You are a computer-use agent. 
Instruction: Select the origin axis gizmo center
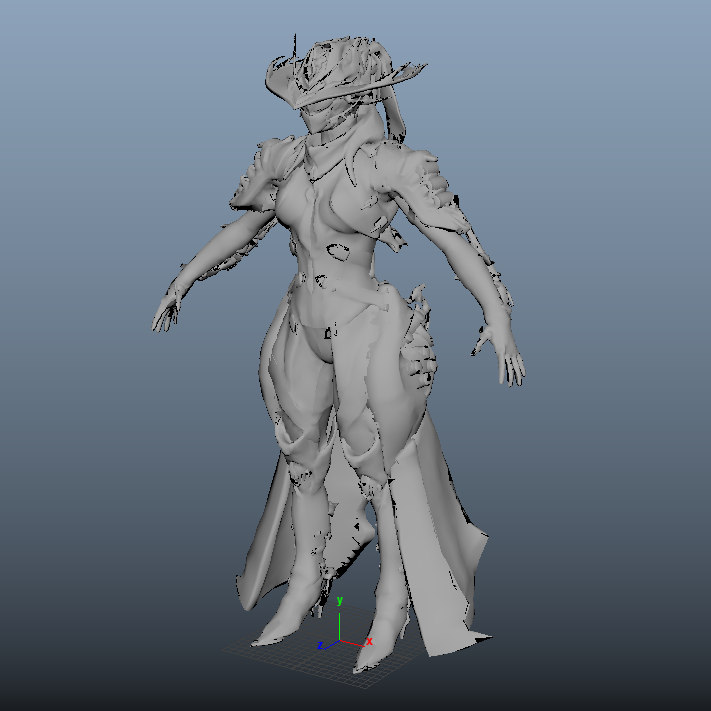coord(340,640)
